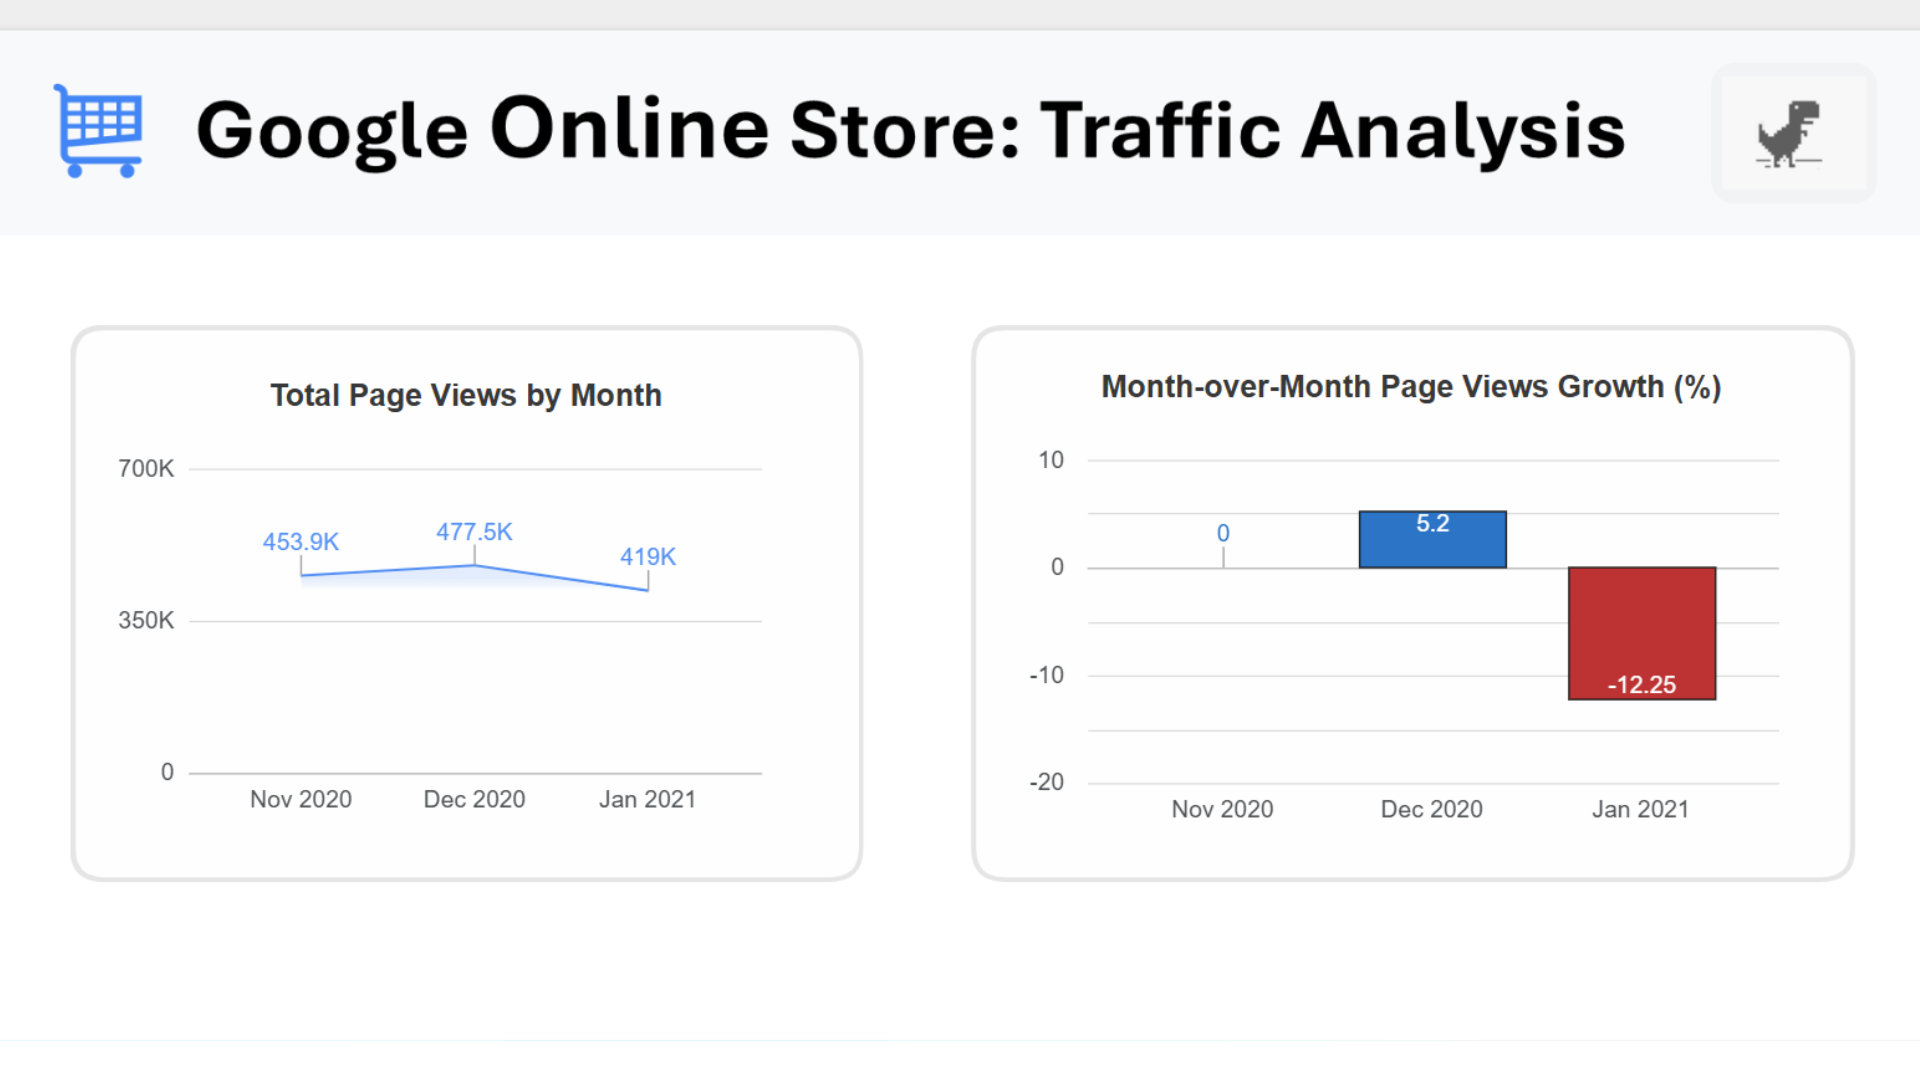The width and height of the screenshot is (1920, 1080).
Task: Click Dec 2020 on the line chart axis
Action: [x=474, y=799]
